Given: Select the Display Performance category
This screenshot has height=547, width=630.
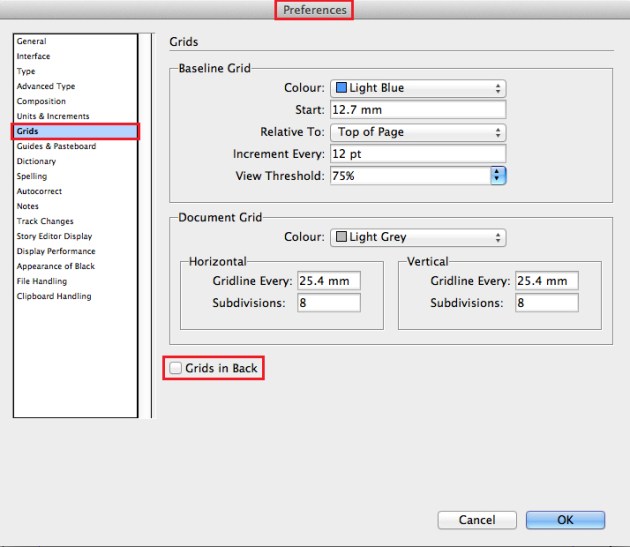Looking at the screenshot, I should pos(56,251).
